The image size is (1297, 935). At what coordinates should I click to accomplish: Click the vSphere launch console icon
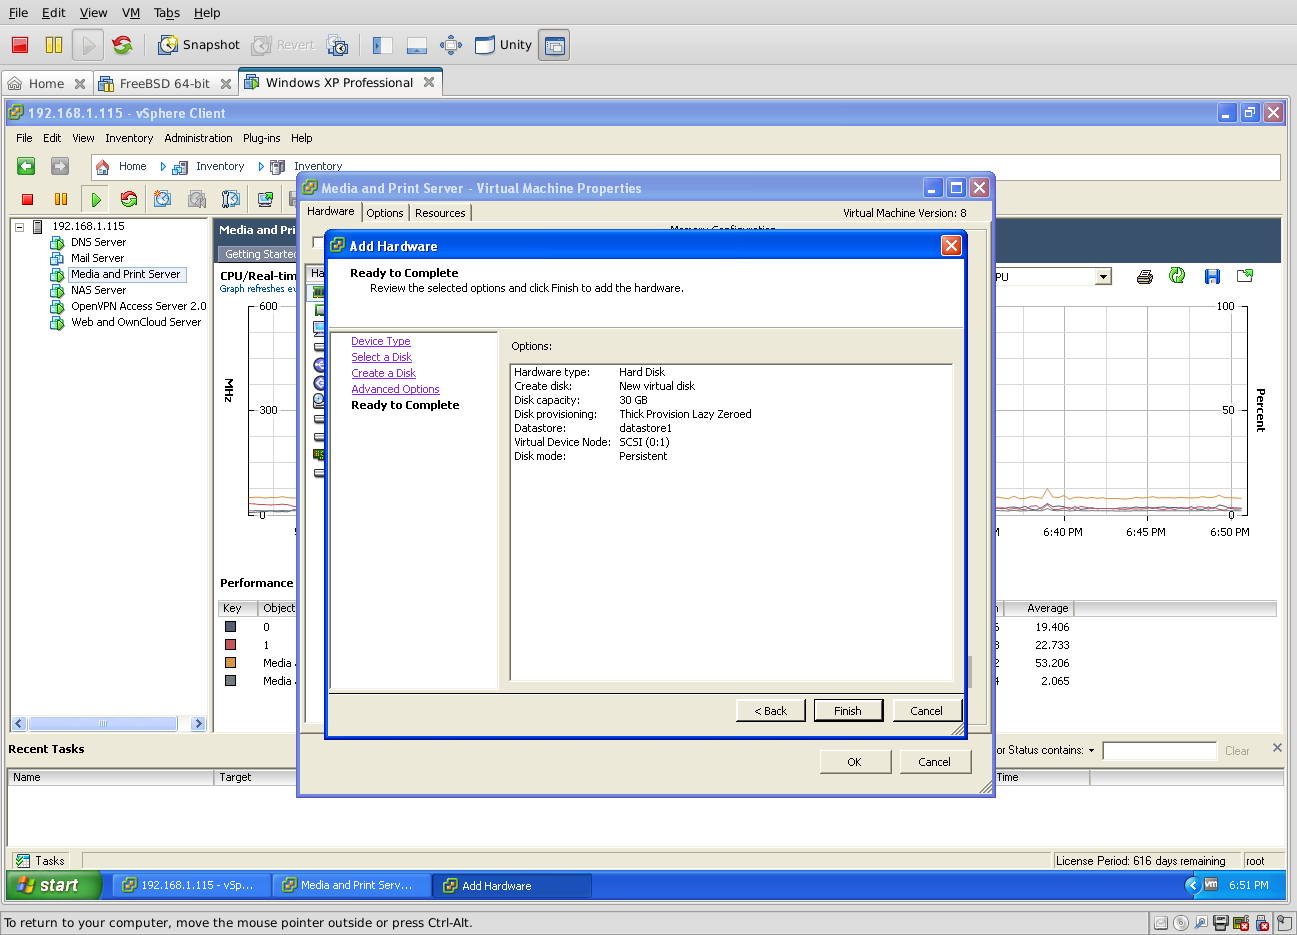pyautogui.click(x=265, y=199)
